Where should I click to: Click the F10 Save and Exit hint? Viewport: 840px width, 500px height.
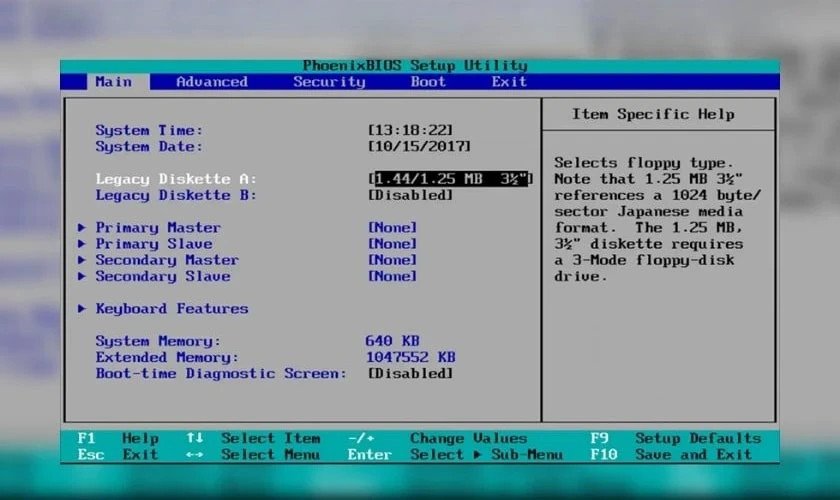[671, 455]
